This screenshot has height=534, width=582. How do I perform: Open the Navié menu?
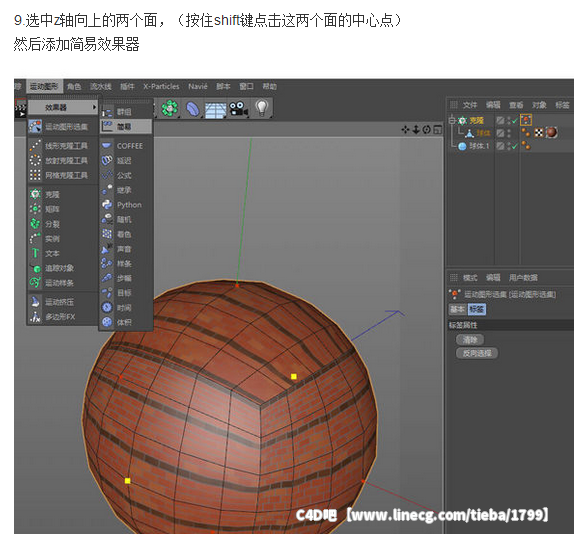click(x=197, y=86)
